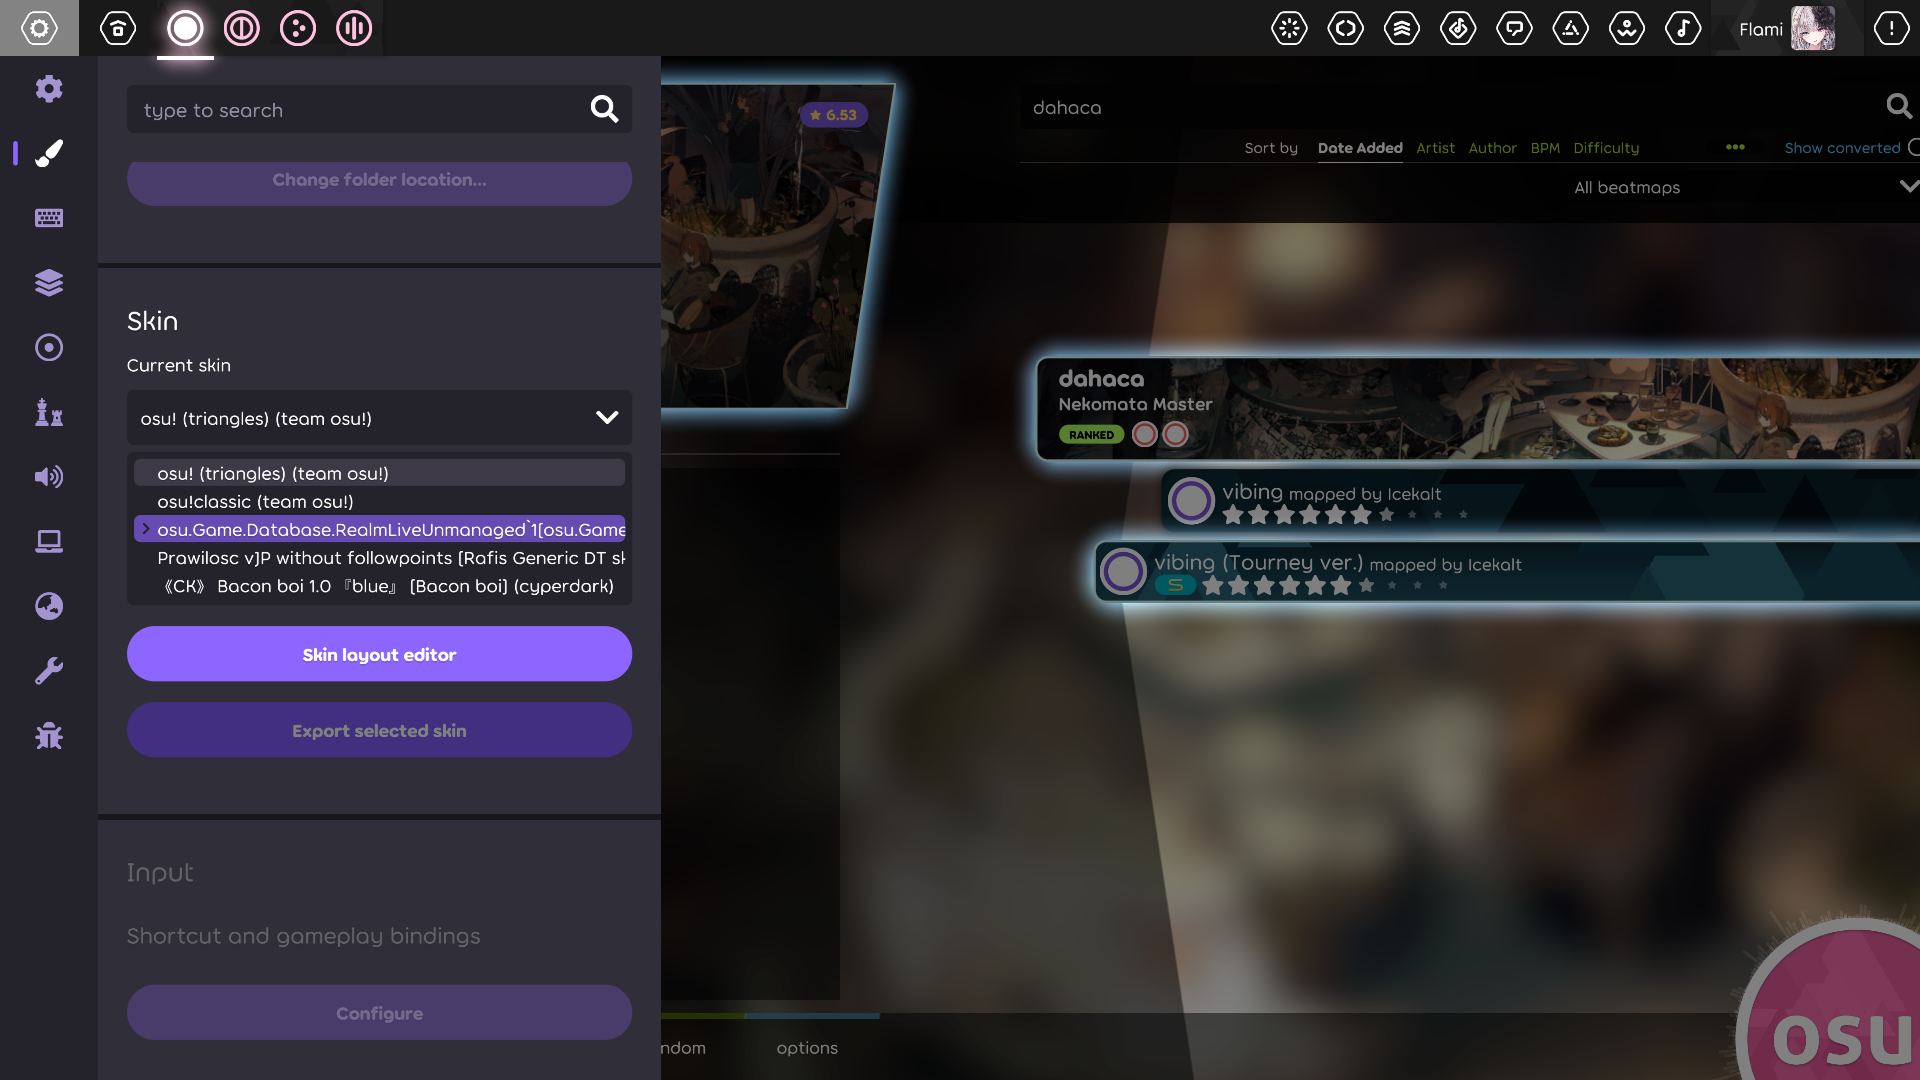Focus the settings 'type to search' field

point(379,109)
